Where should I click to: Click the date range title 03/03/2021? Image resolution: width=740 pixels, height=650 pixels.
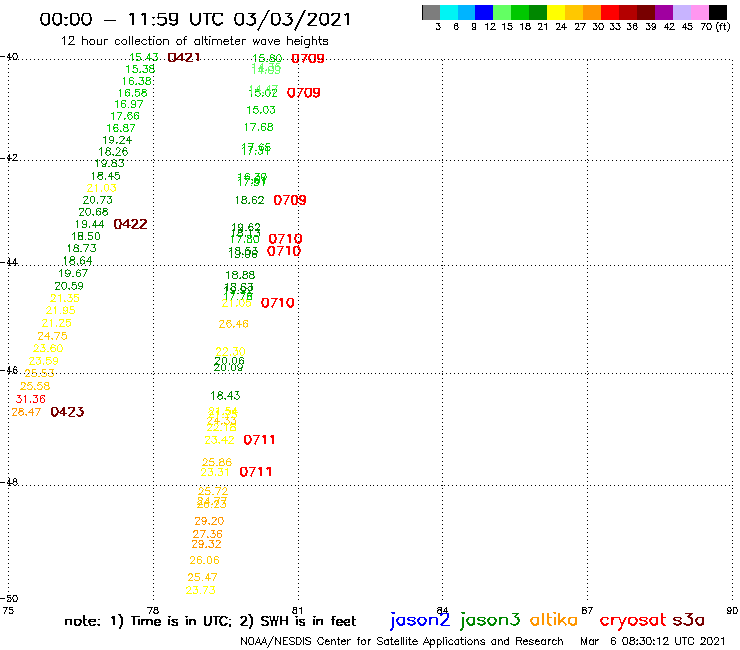pyautogui.click(x=292, y=19)
